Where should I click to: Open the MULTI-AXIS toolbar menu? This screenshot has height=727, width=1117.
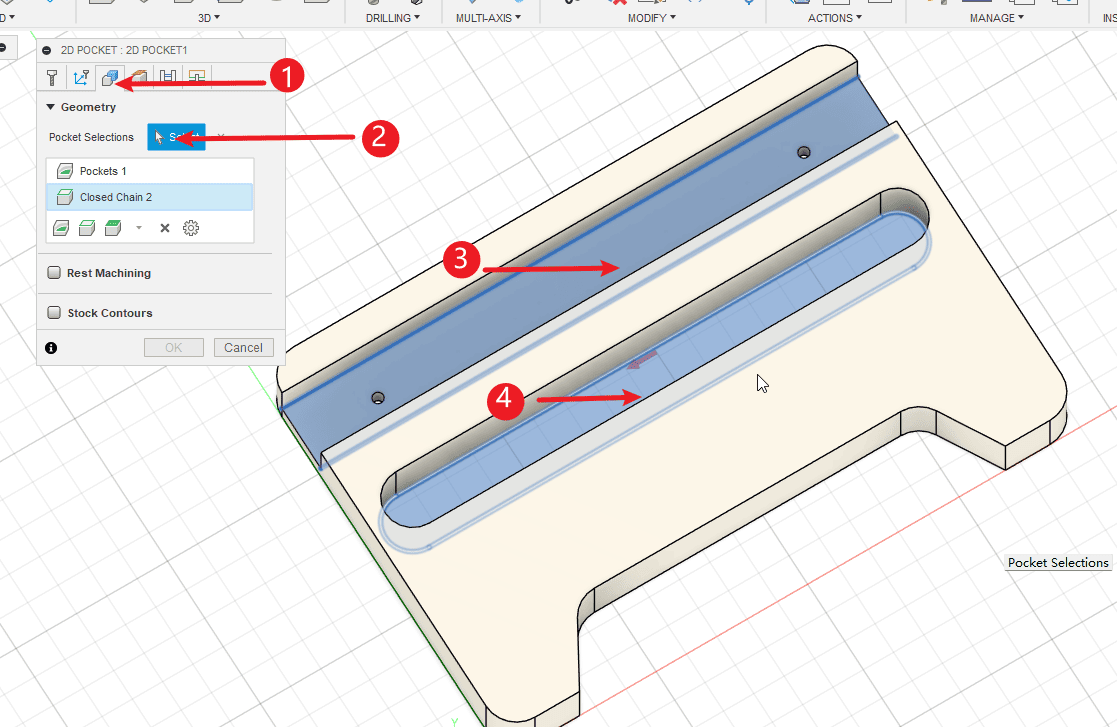[487, 18]
